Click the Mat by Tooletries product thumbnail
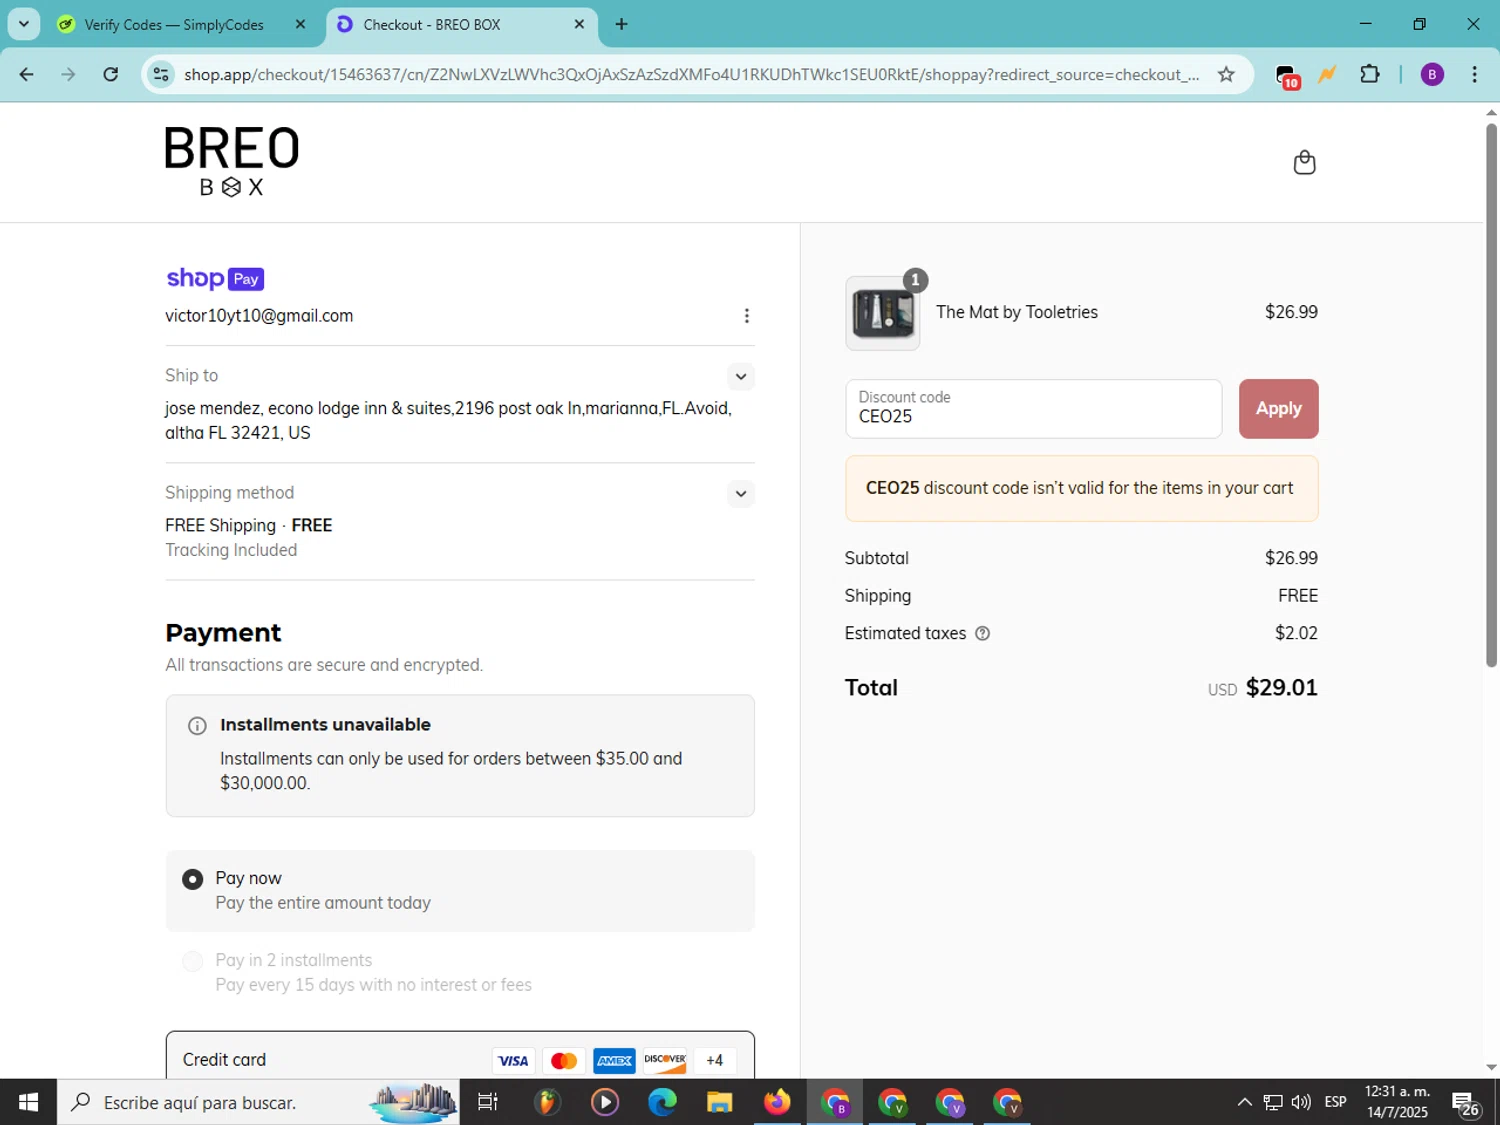This screenshot has width=1500, height=1125. [882, 313]
